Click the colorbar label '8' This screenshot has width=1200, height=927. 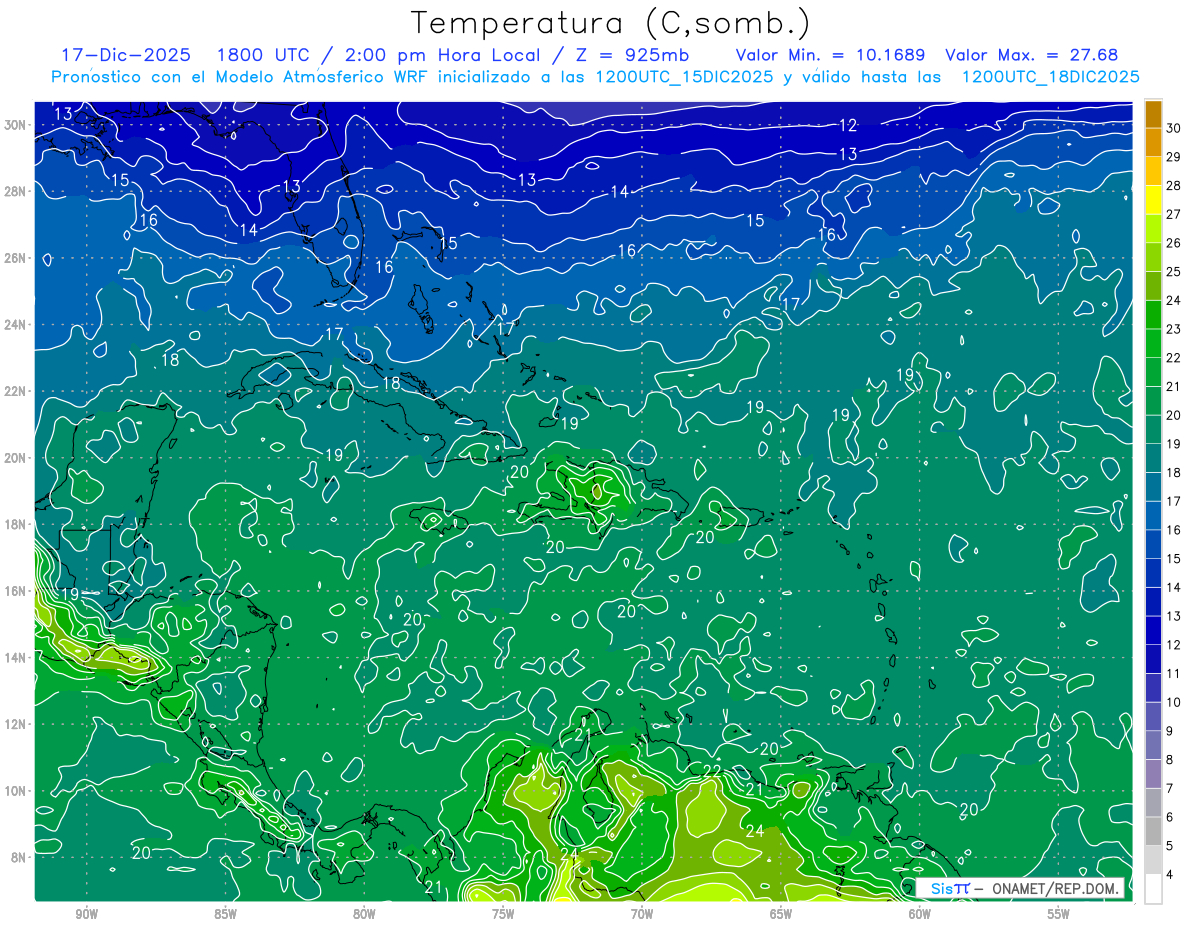tap(1170, 760)
